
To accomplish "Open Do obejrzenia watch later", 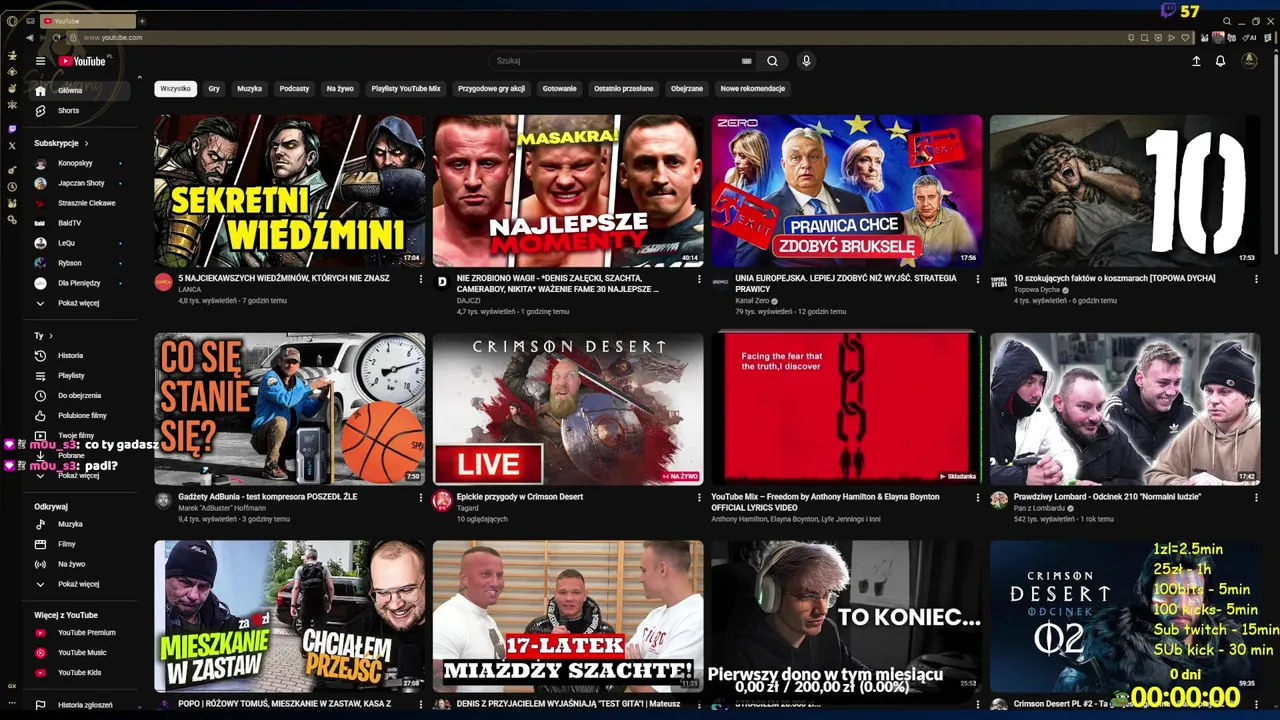I will pos(80,395).
